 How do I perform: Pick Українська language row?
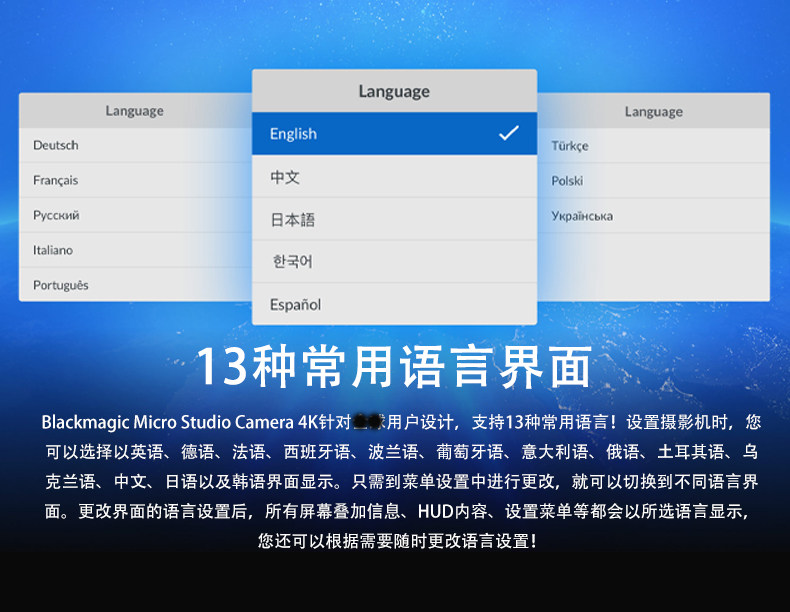point(653,216)
